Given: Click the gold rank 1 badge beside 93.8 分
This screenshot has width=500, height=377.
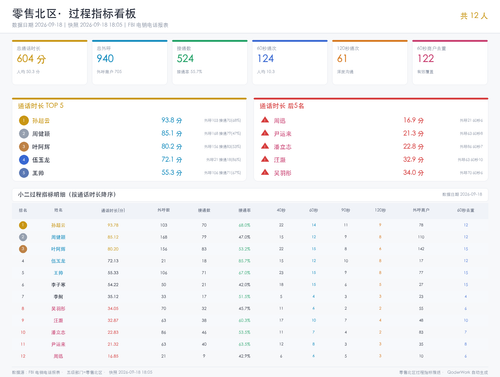Looking at the screenshot, I should [x=24, y=120].
